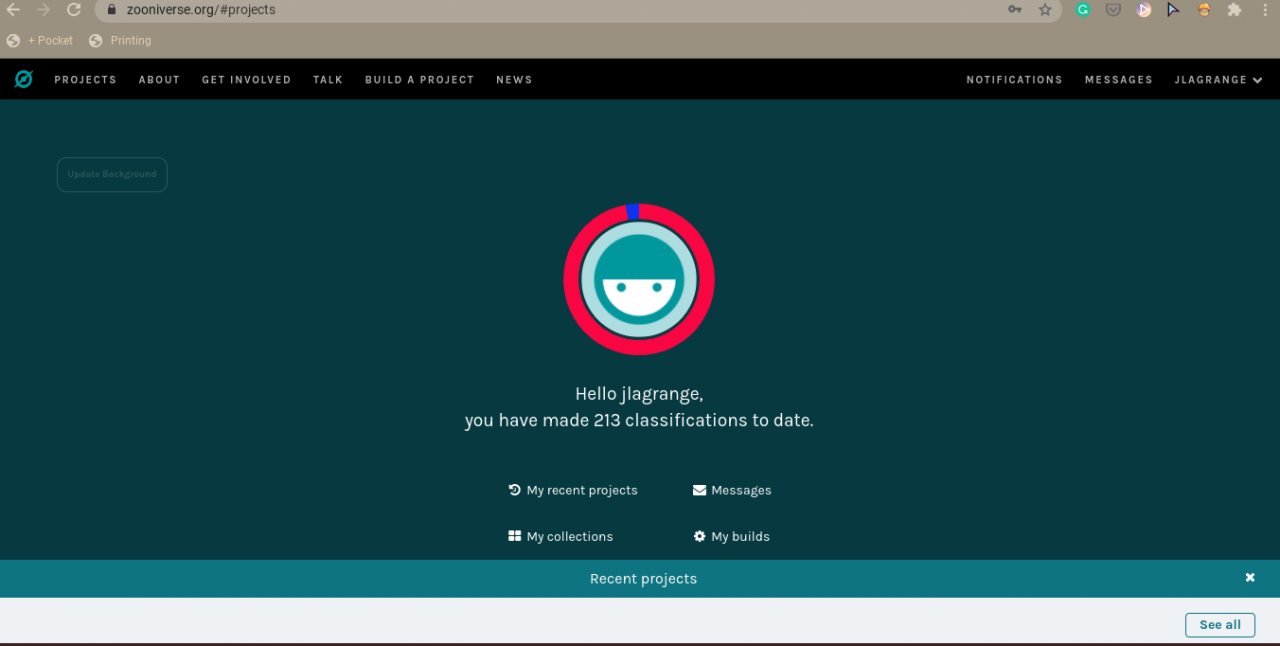Screen dimensions: 1280x646
Task: Expand the JLAGRANGE account dropdown
Action: click(1218, 80)
